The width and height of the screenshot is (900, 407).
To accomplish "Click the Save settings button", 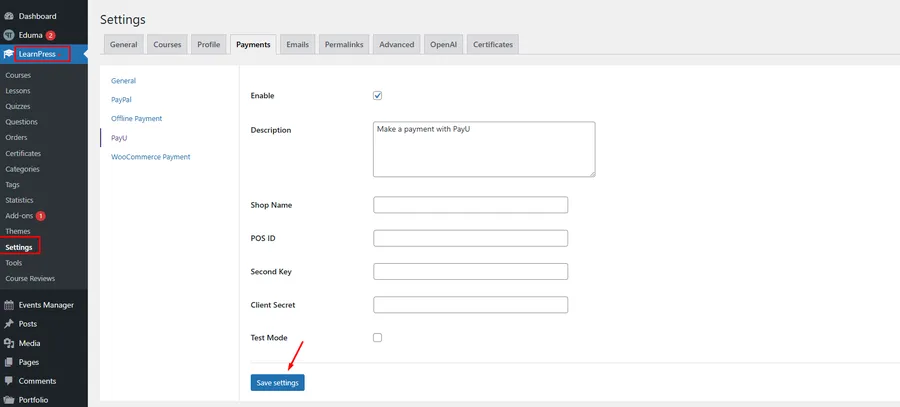I will (277, 383).
